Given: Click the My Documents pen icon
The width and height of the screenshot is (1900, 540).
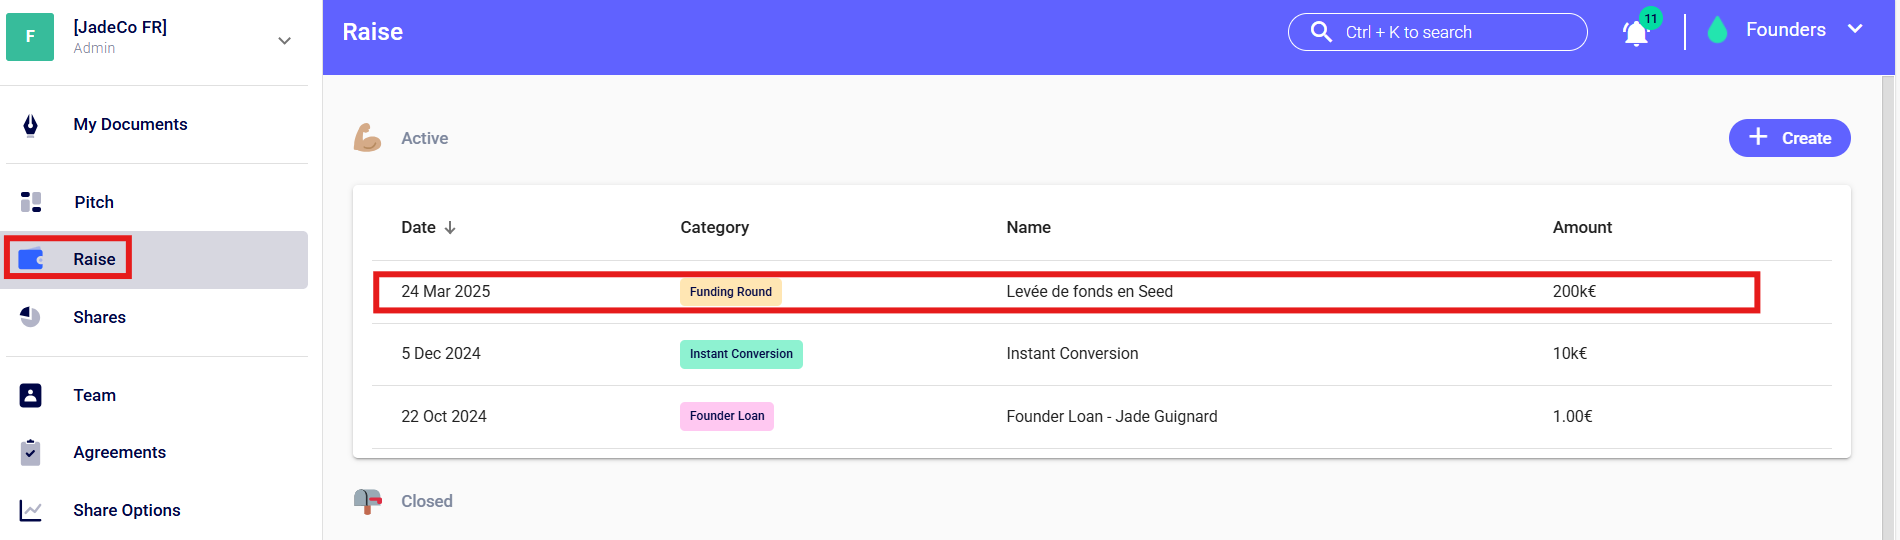Looking at the screenshot, I should pyautogui.click(x=31, y=125).
